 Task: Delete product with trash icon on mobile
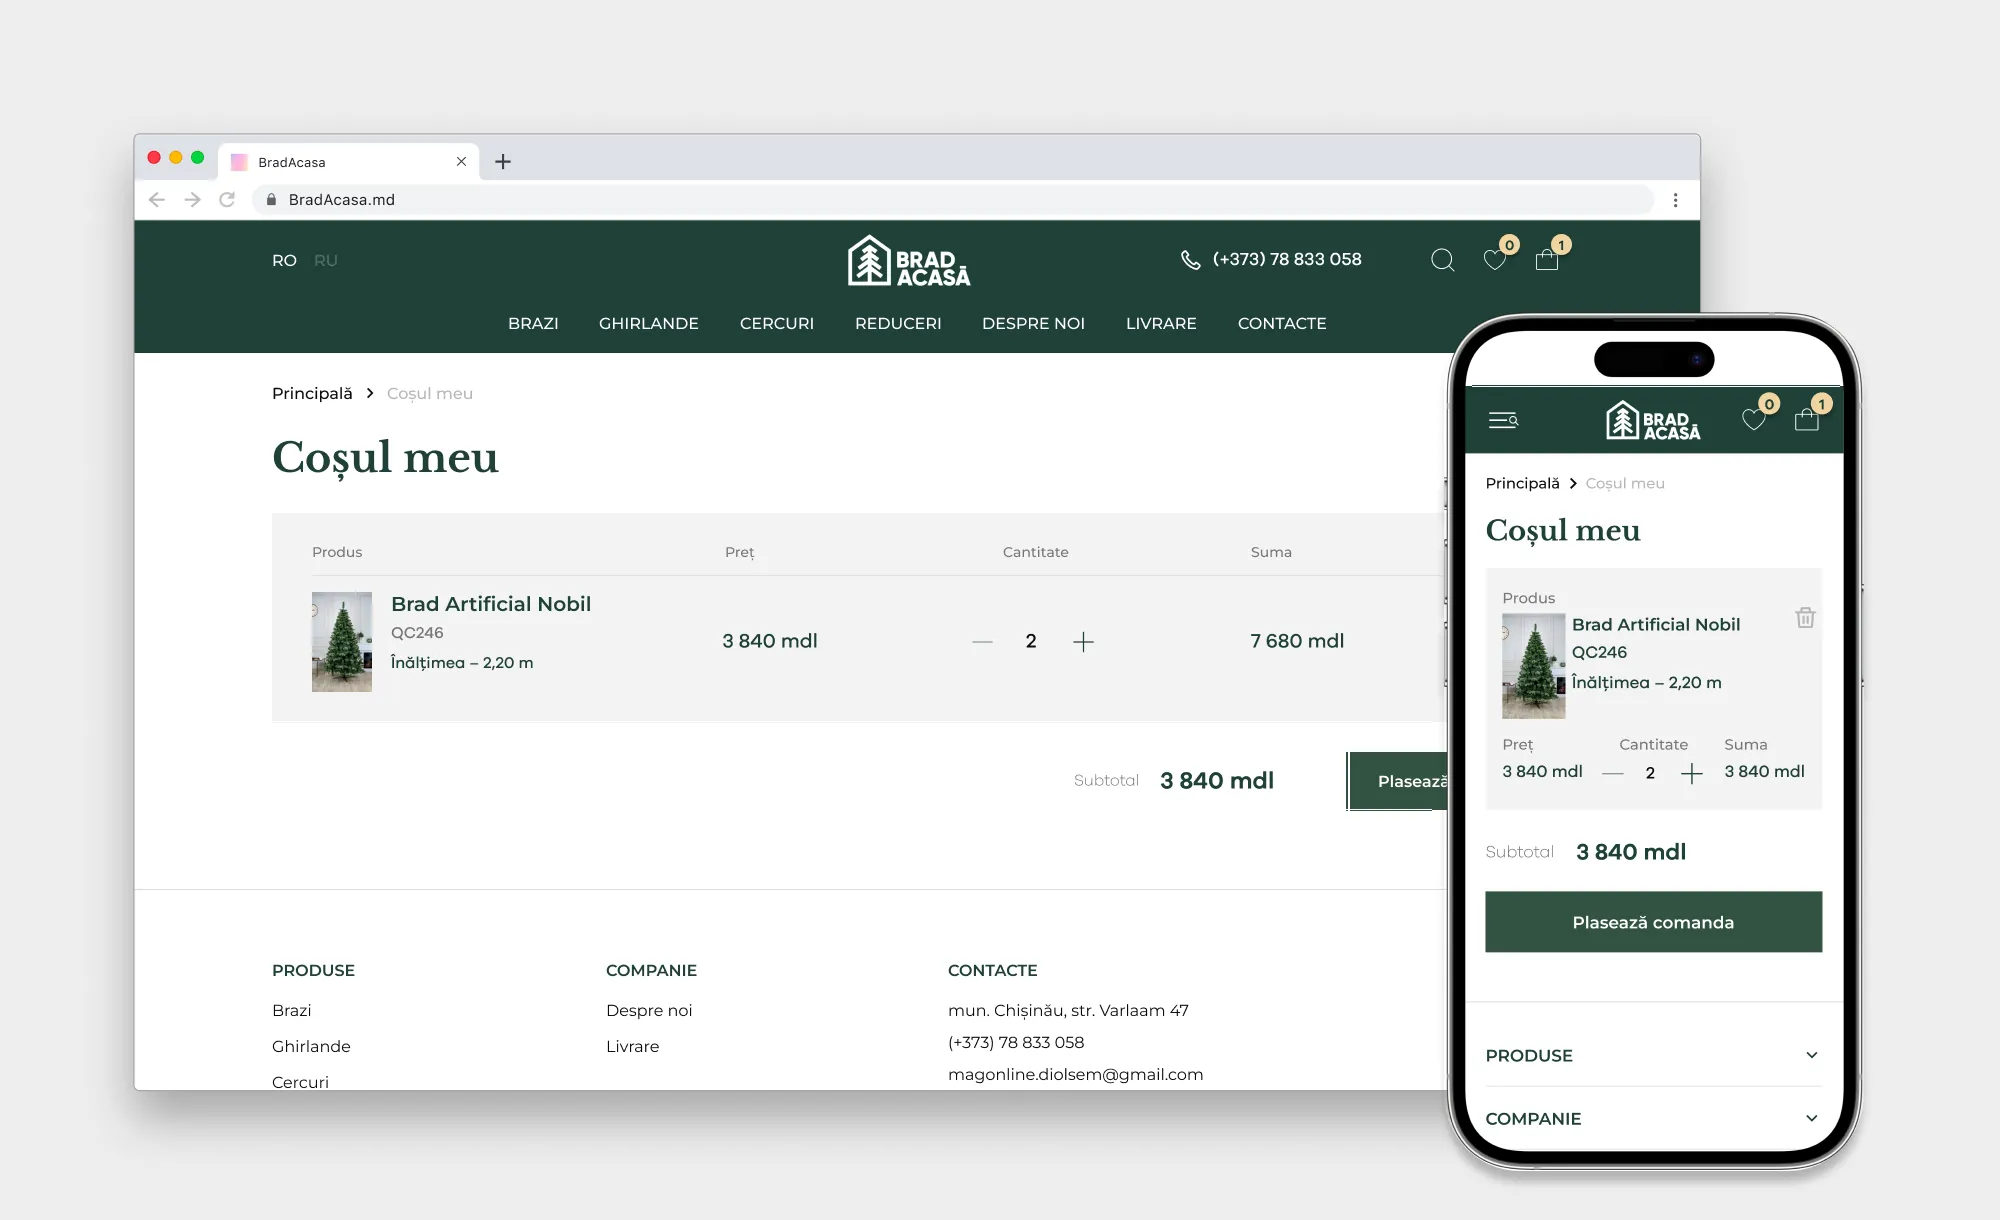tap(1805, 618)
